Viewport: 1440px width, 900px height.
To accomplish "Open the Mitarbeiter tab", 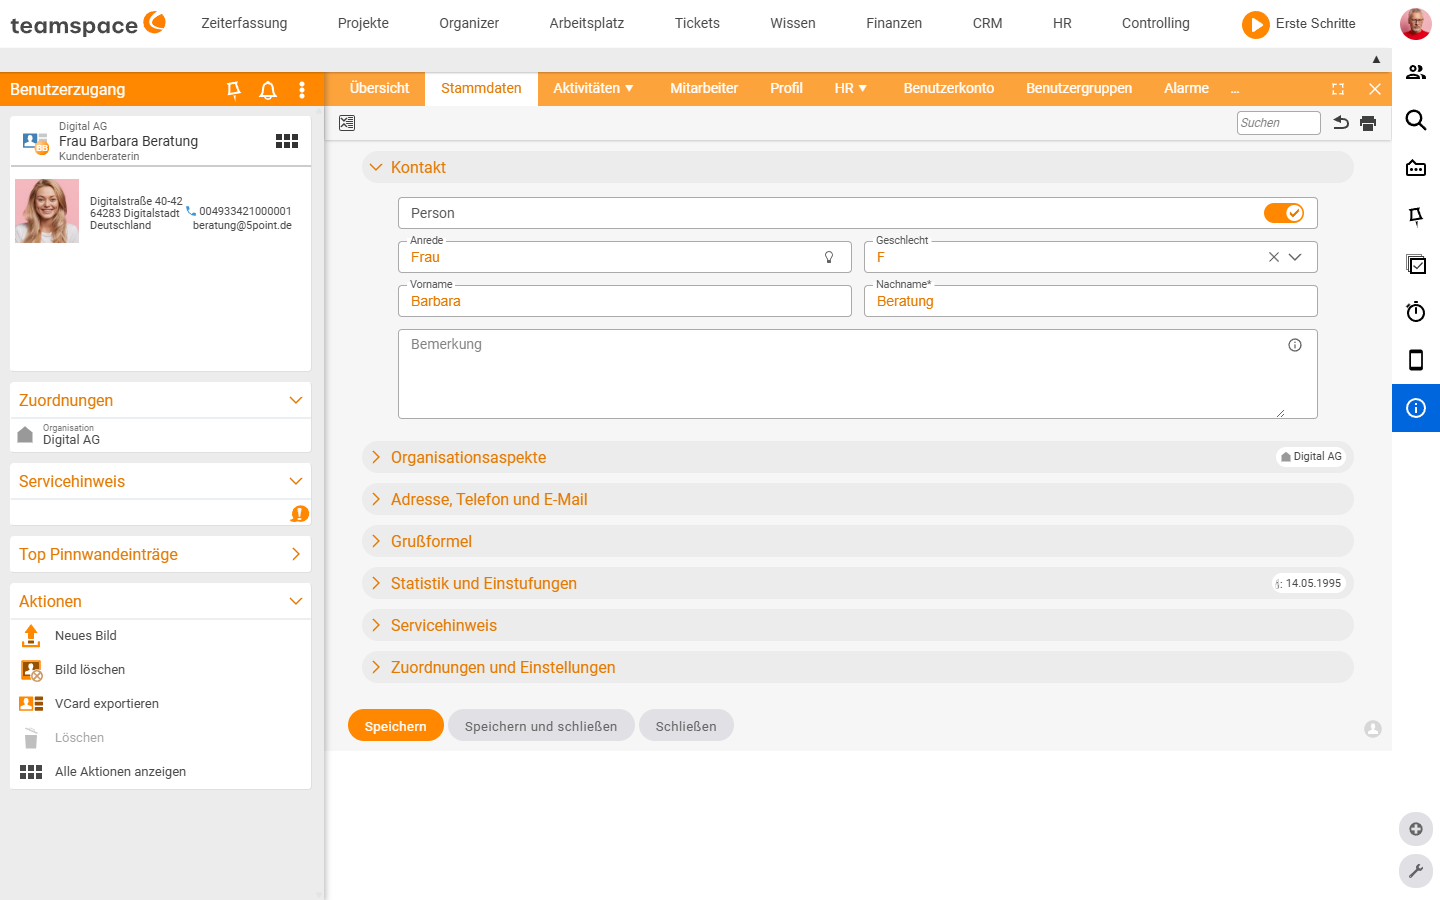I will coord(704,88).
